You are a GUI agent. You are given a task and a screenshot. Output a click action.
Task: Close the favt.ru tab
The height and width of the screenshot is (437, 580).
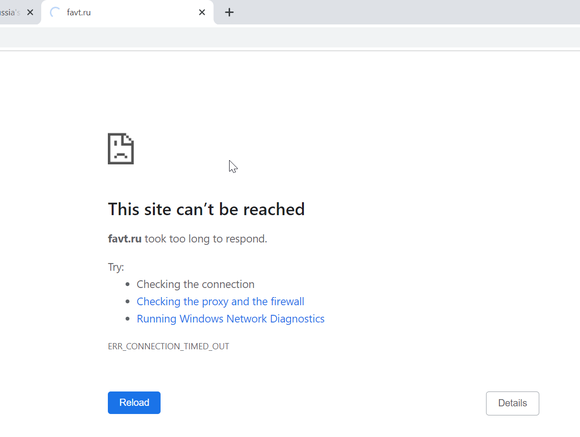[x=202, y=13]
